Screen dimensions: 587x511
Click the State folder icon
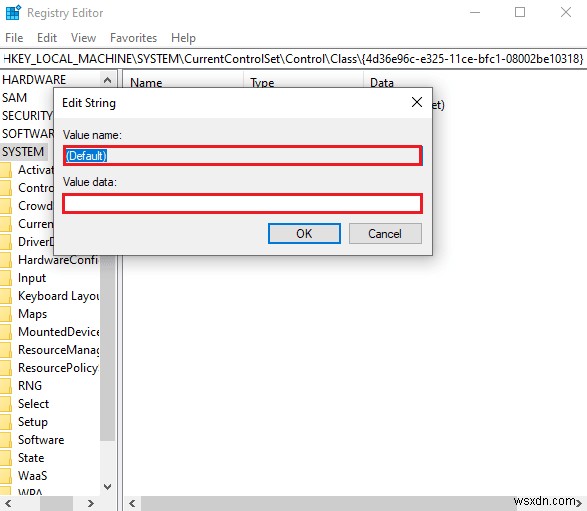pyautogui.click(x=6, y=457)
